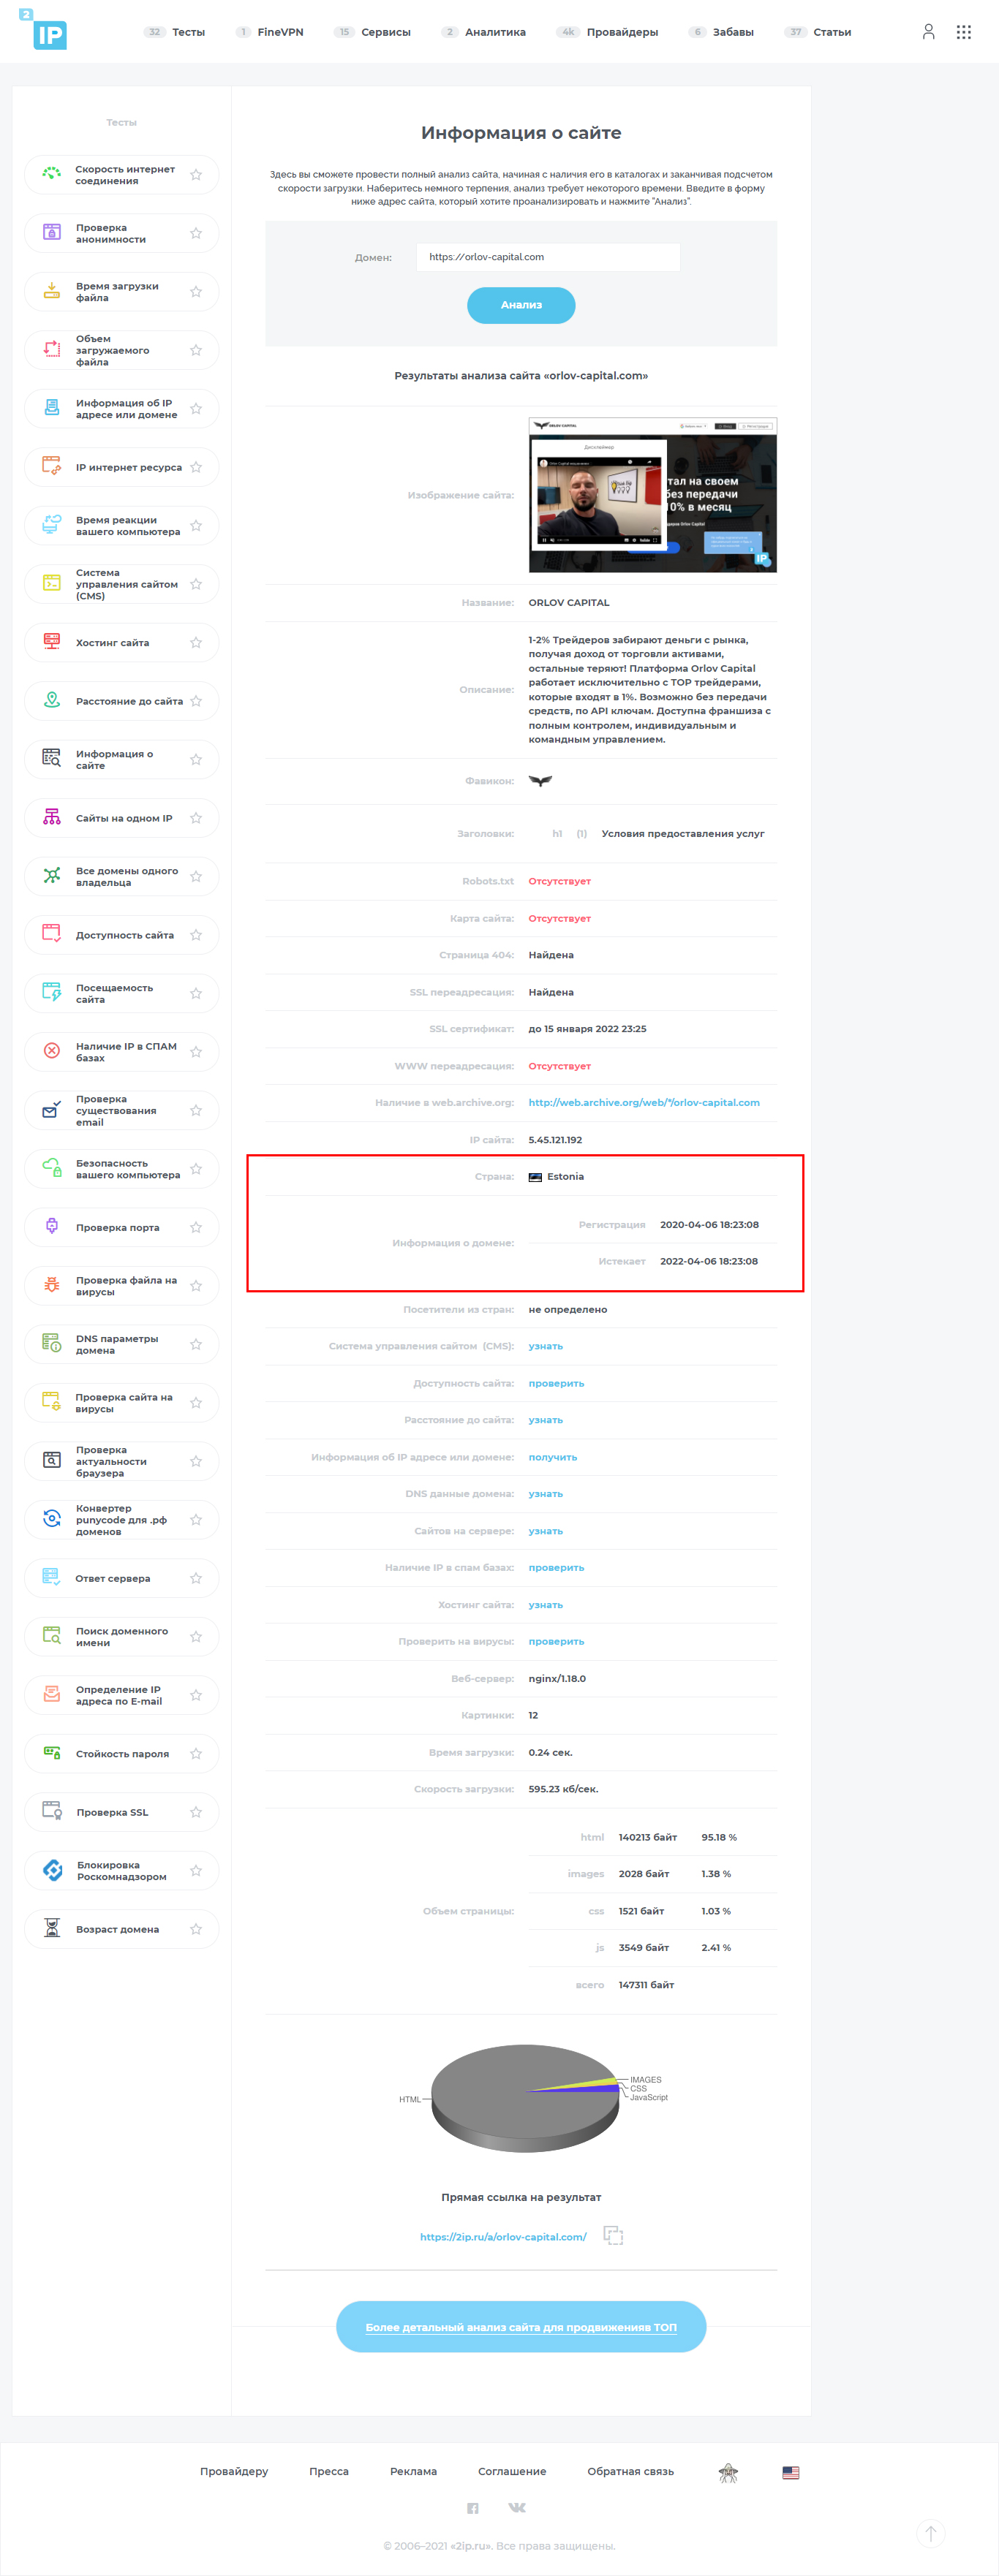Screen dimensions: 999x2576
Task: Toggle favorite star for 'Проверка SSL'
Action: [196, 1812]
